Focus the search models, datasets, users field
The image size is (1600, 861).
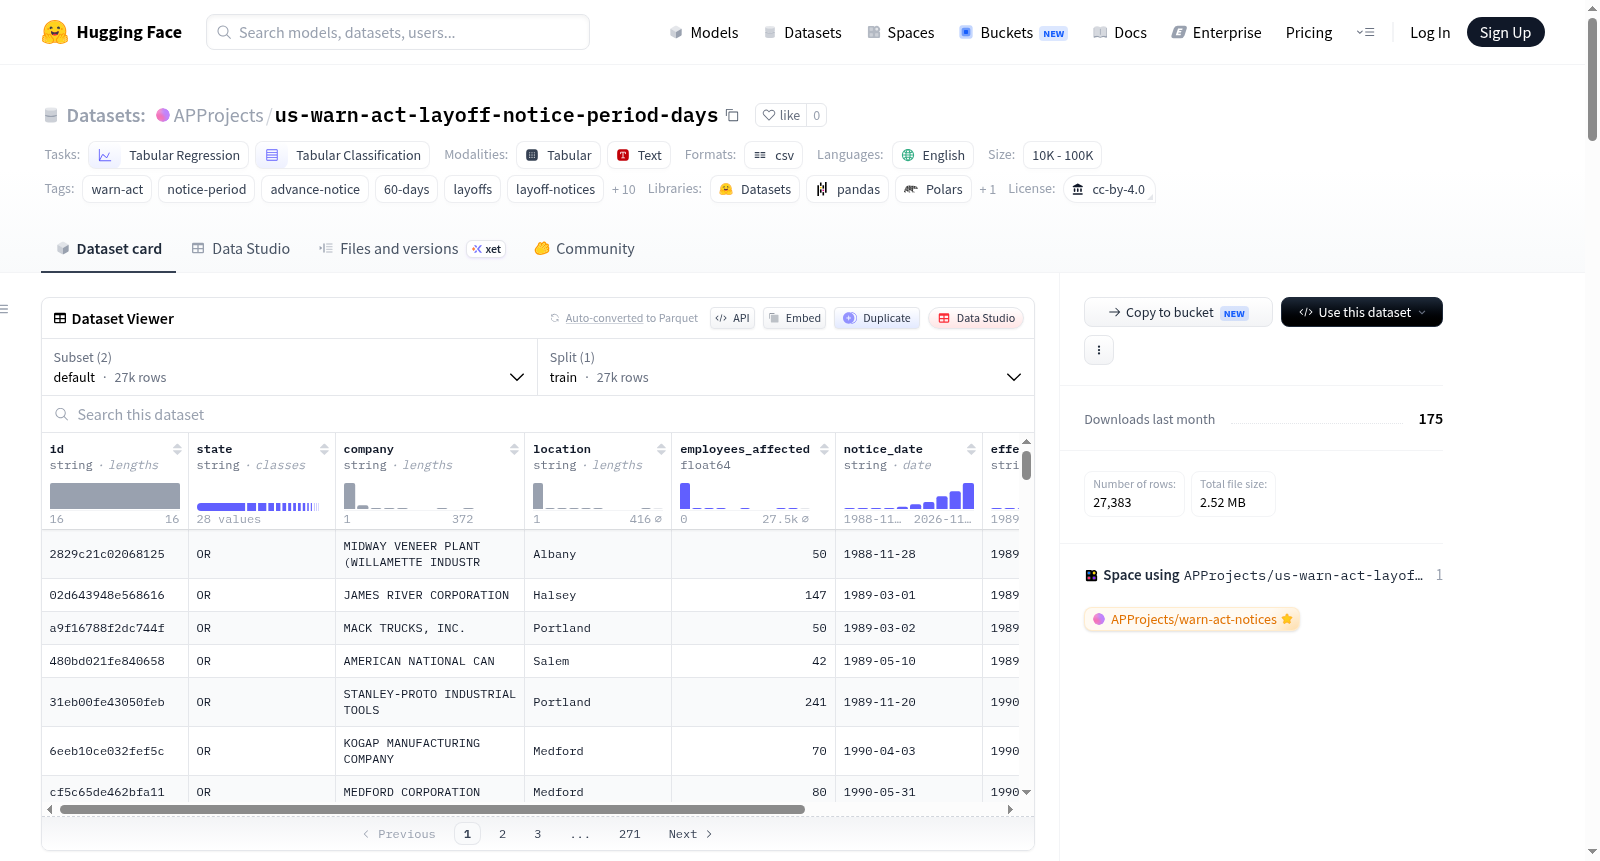(398, 32)
